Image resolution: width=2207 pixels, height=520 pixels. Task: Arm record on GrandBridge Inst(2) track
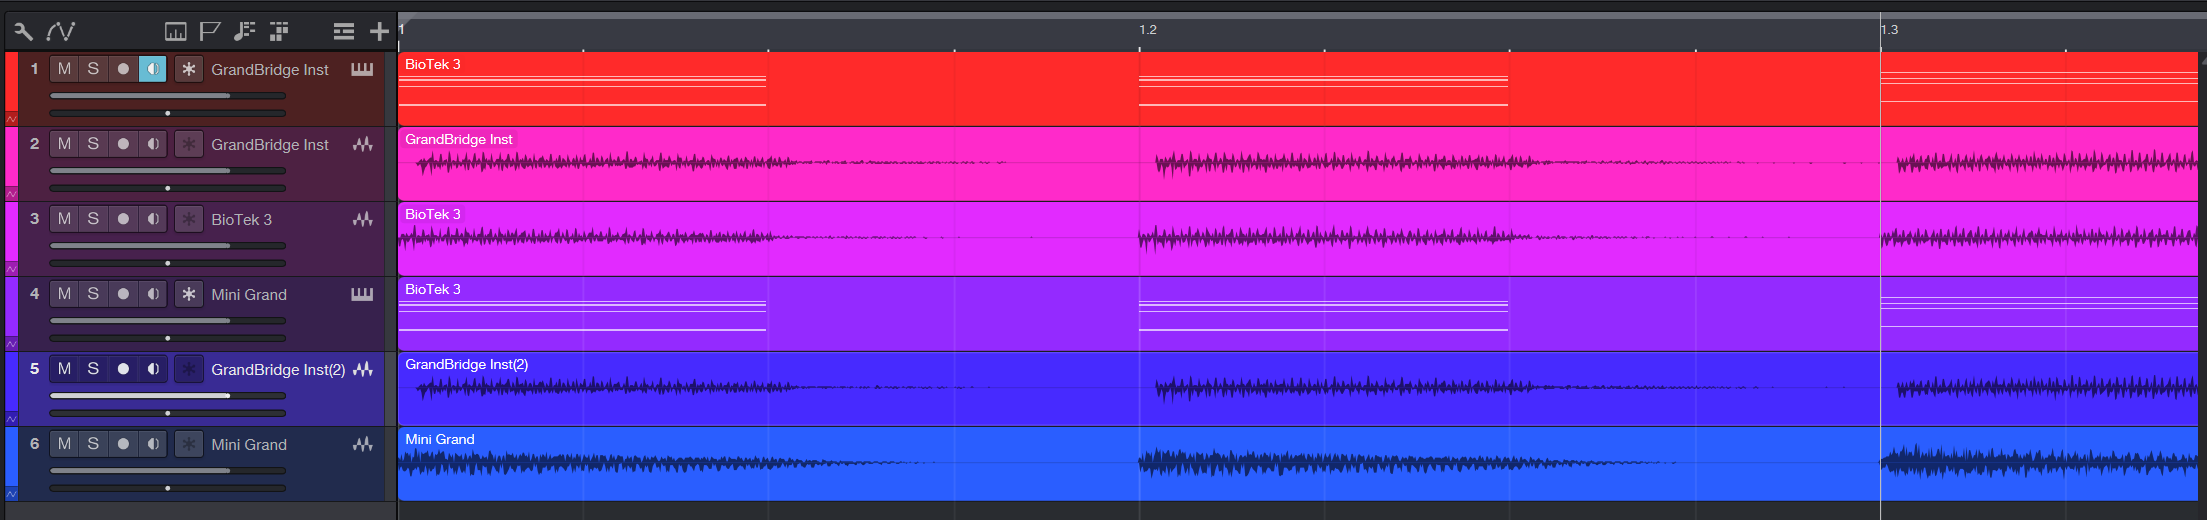pyautogui.click(x=123, y=369)
